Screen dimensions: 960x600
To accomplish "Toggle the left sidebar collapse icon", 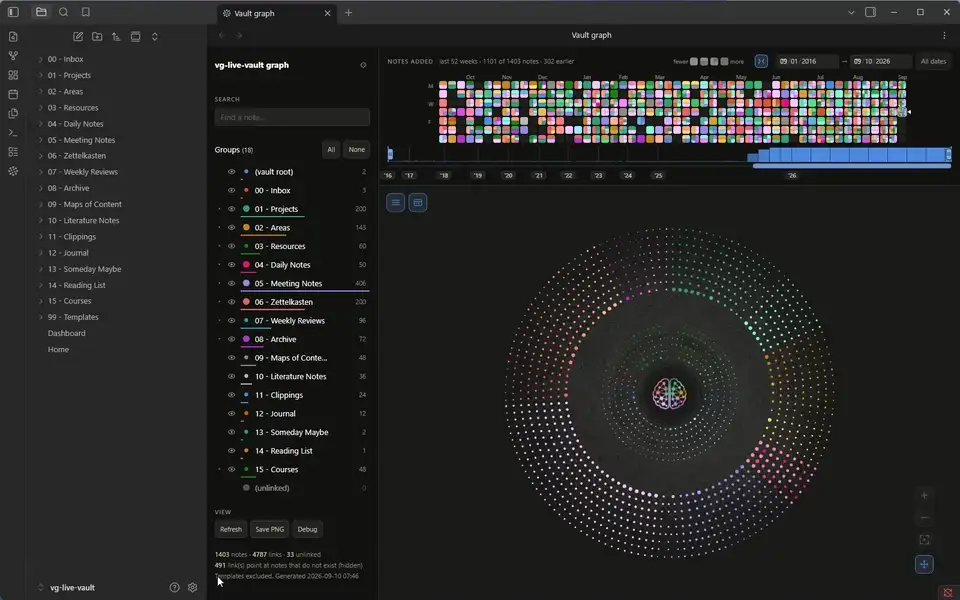I will [x=13, y=12].
